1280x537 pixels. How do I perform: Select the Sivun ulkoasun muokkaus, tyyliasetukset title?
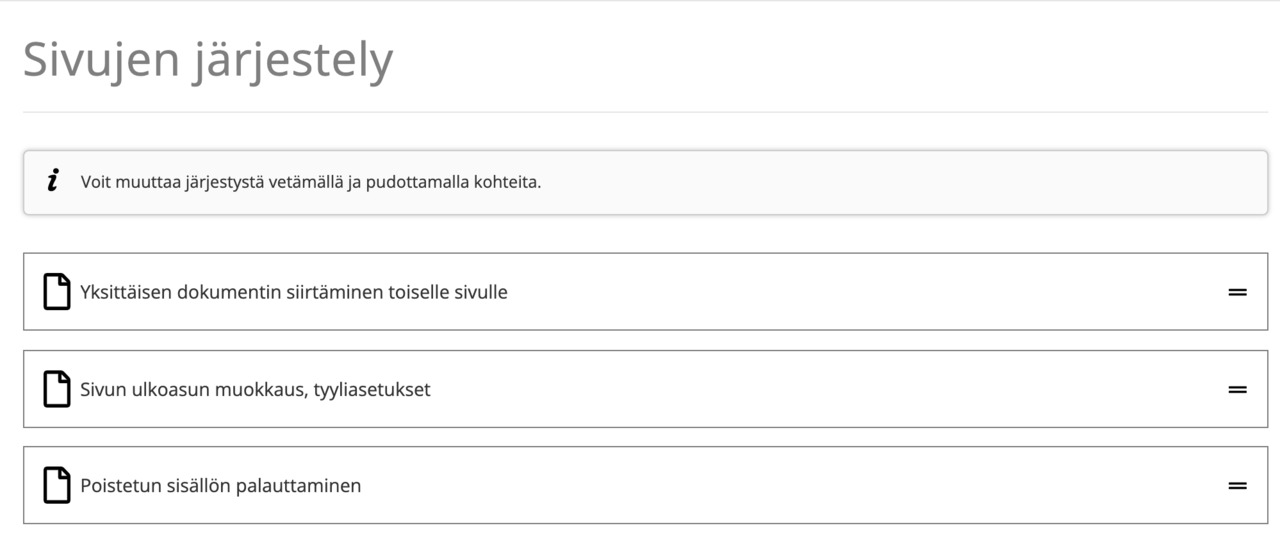(x=255, y=389)
